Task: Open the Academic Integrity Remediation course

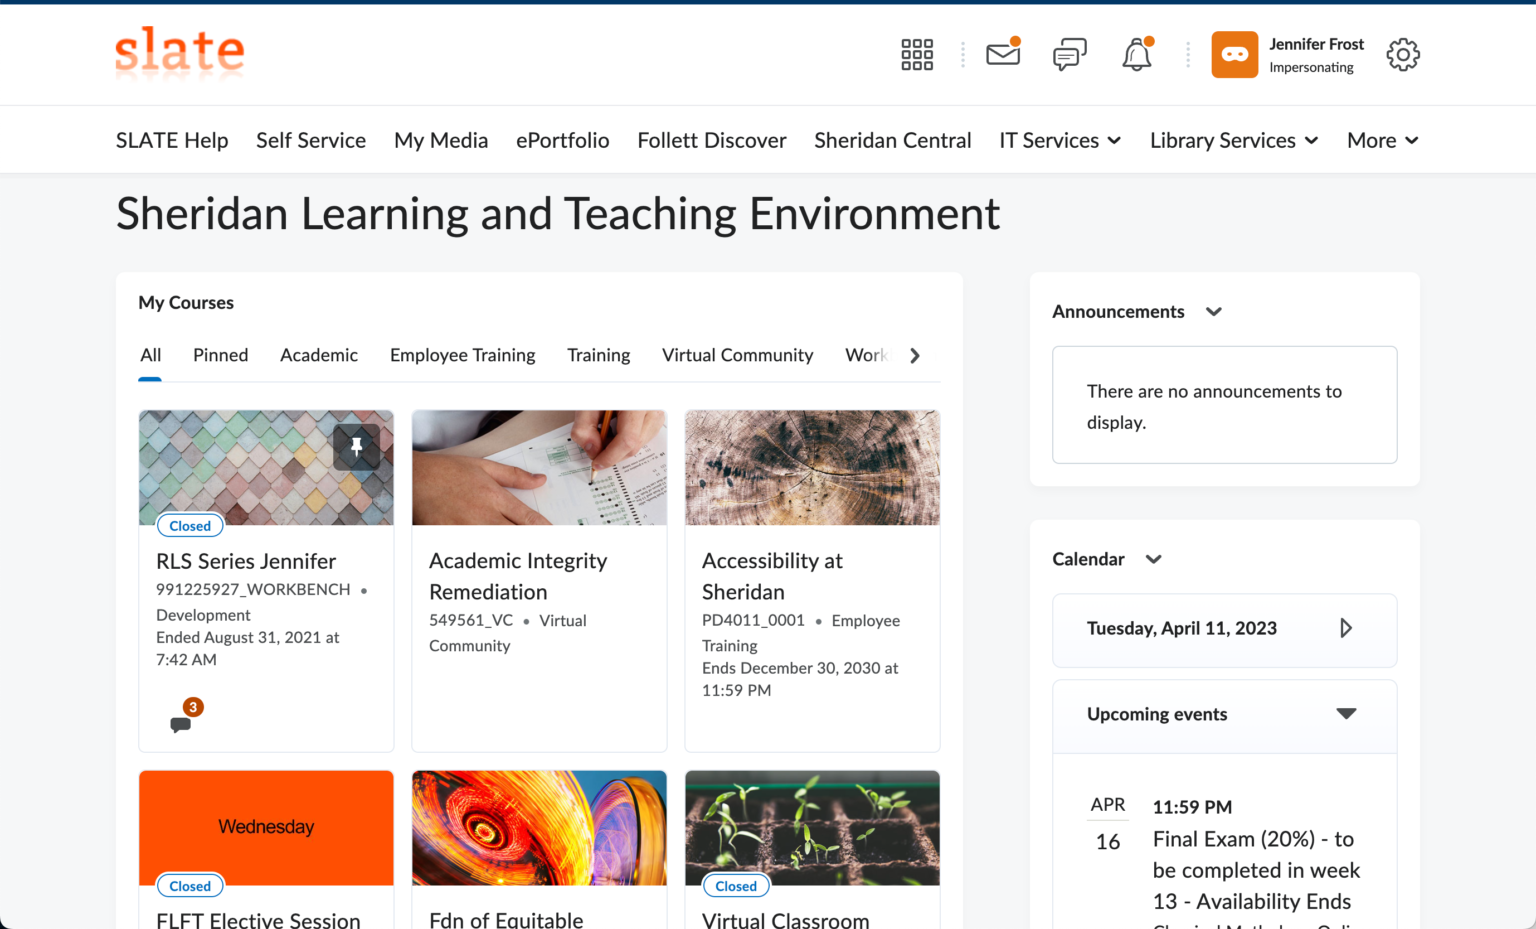Action: tap(517, 576)
